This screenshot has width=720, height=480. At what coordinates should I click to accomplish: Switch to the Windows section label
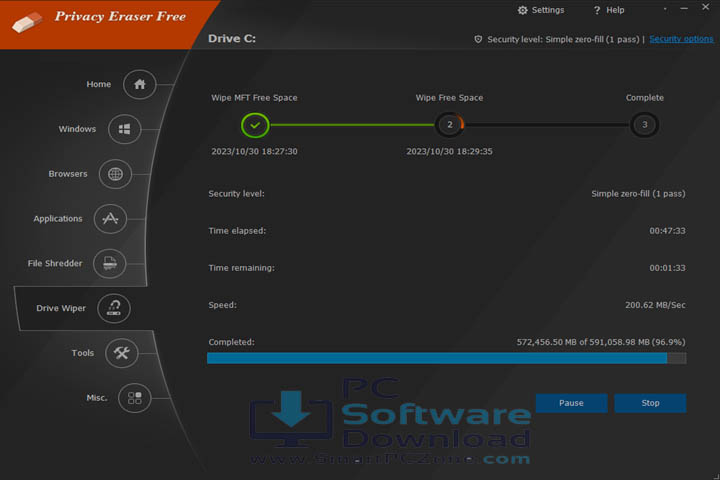point(77,129)
